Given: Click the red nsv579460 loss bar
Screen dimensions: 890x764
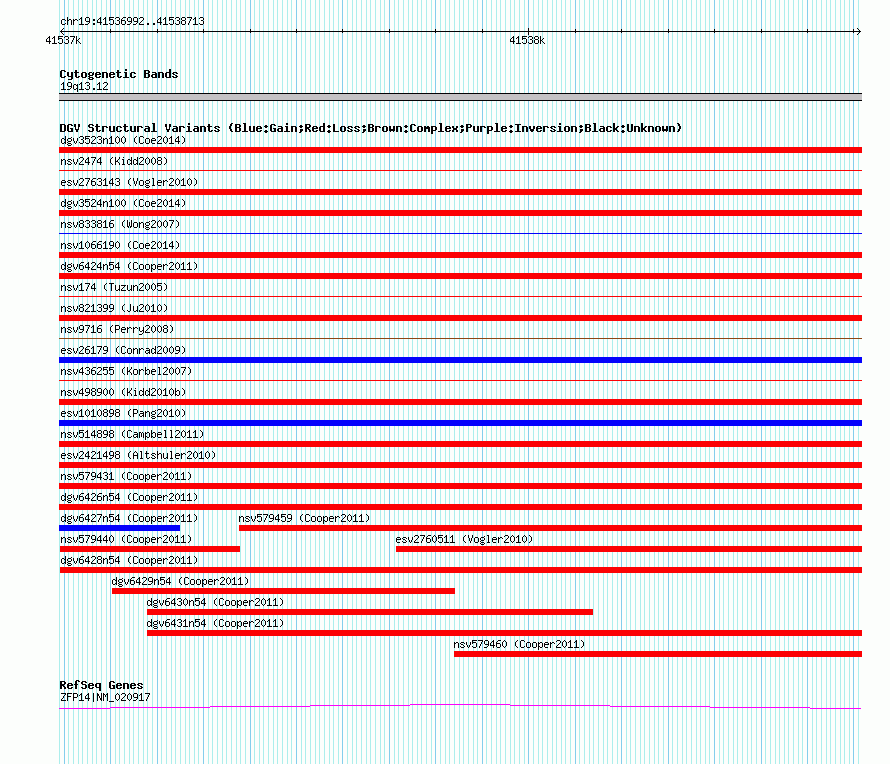Looking at the screenshot, I should pyautogui.click(x=658, y=654).
